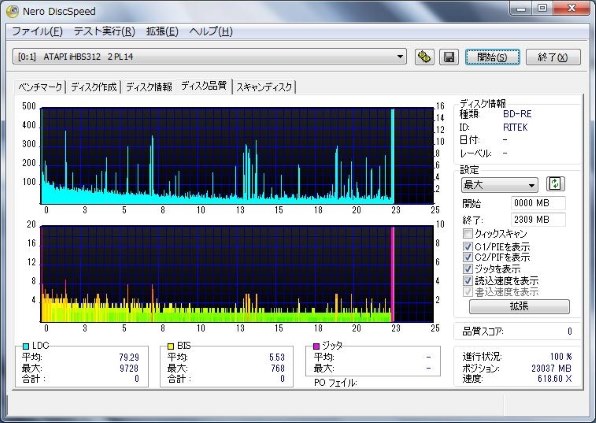
Task: Click the 品質スコア label
Action: pos(483,332)
